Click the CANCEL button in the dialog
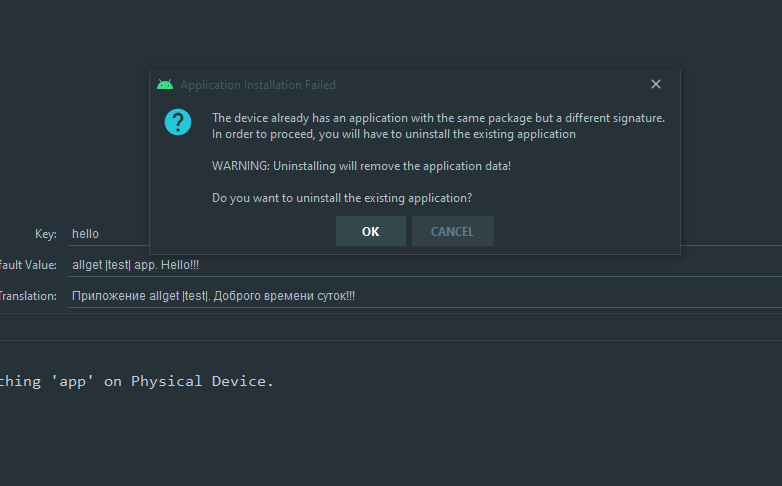This screenshot has height=486, width=782. tap(452, 231)
